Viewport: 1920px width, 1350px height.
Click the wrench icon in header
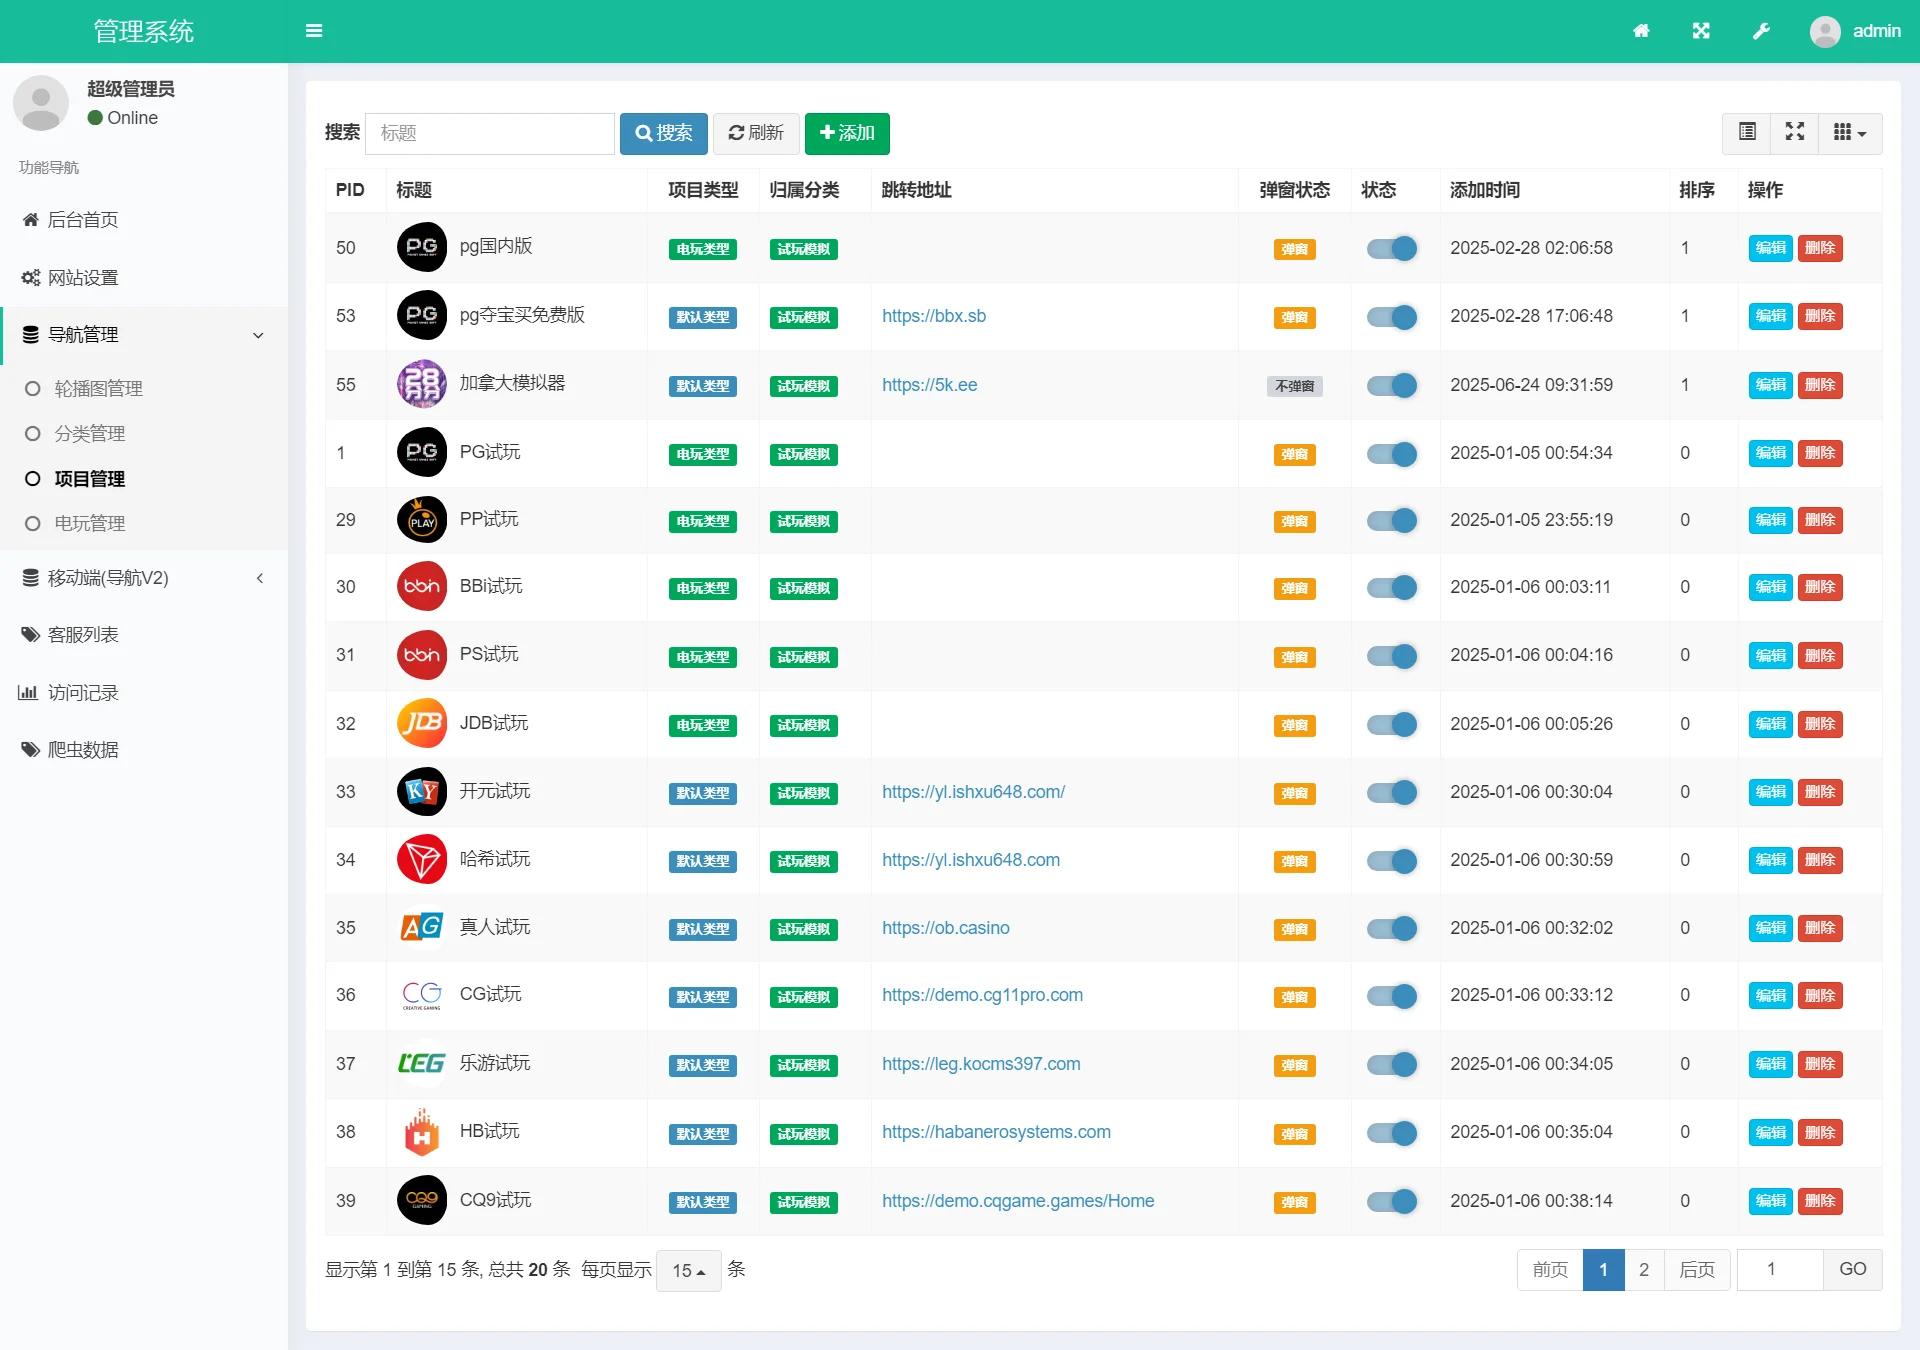click(1761, 31)
